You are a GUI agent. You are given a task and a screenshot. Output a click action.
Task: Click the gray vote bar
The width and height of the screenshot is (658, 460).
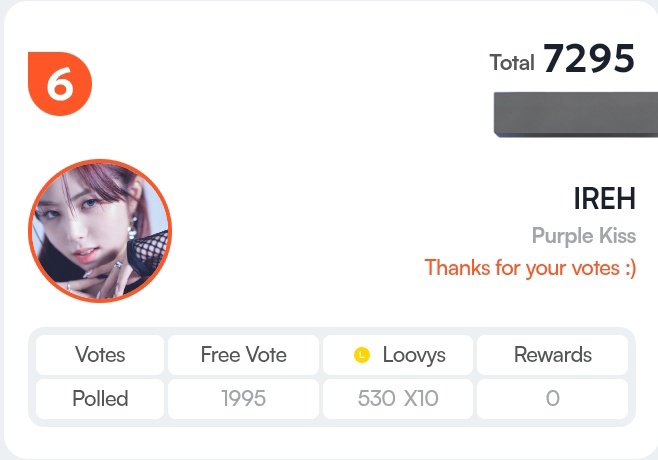pyautogui.click(x=576, y=114)
